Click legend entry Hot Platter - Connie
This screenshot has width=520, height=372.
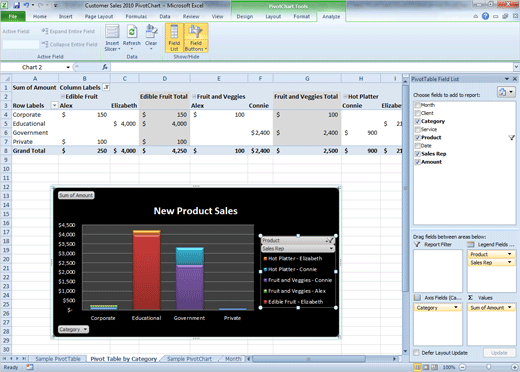pyautogui.click(x=292, y=269)
